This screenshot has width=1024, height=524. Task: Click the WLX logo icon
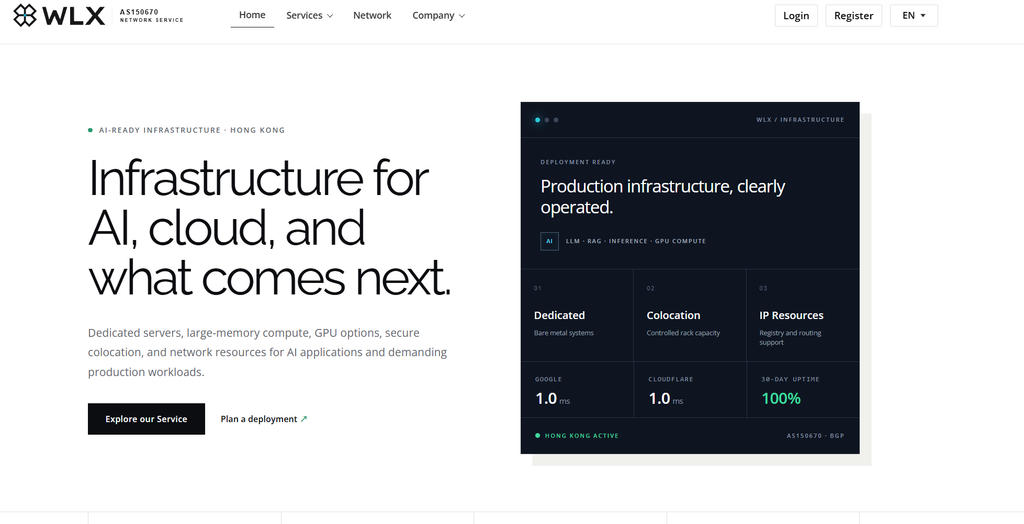click(25, 15)
